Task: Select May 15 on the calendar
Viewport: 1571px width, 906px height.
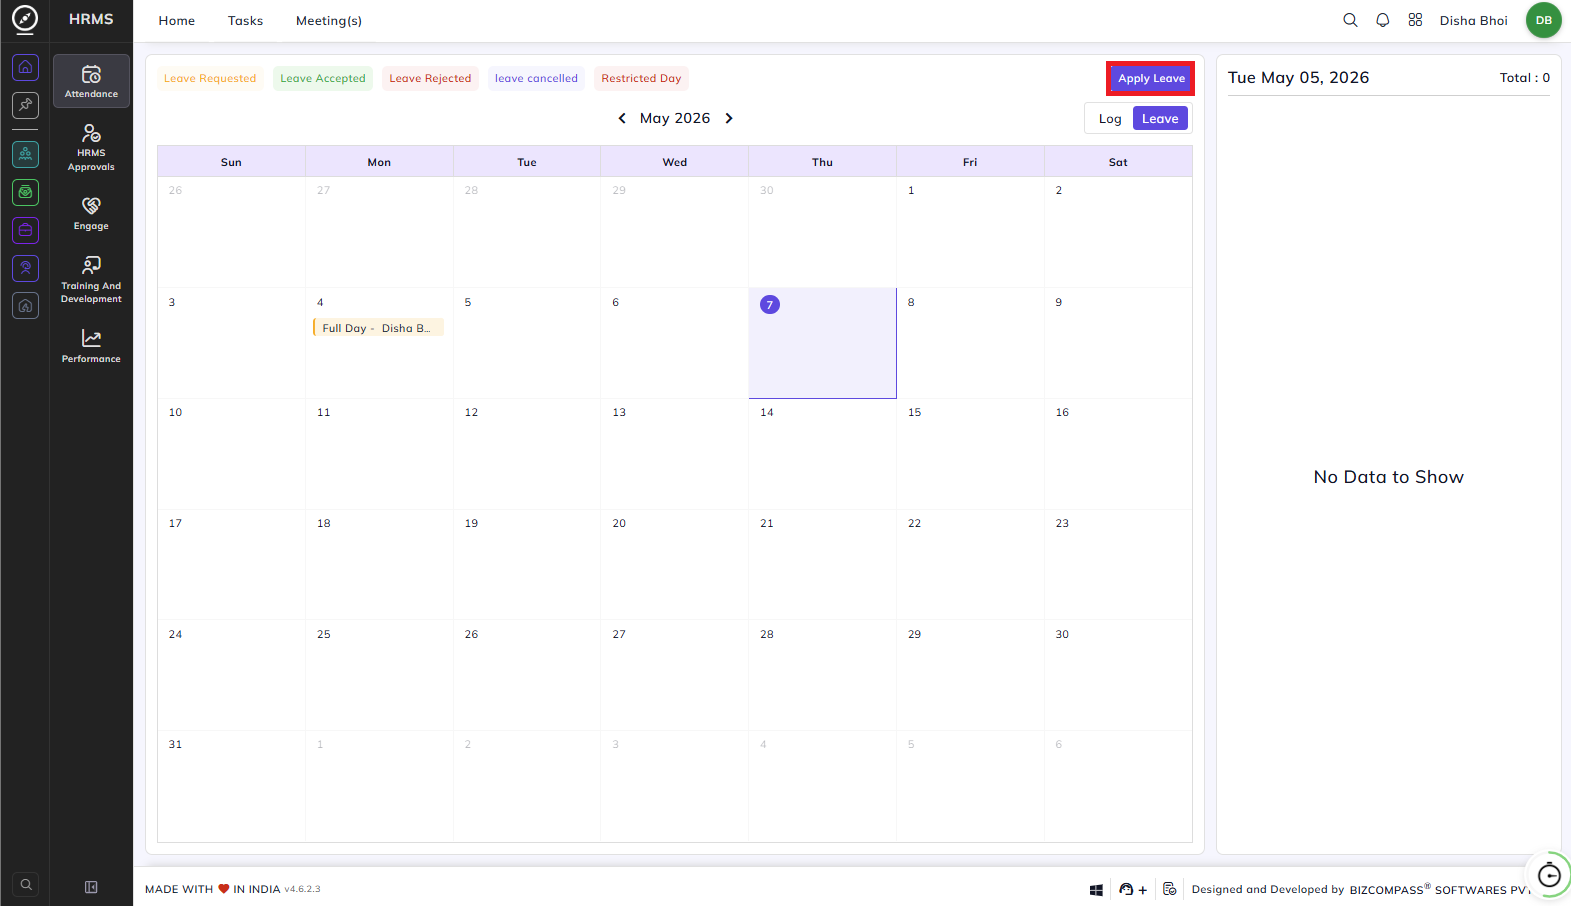Action: coord(970,454)
